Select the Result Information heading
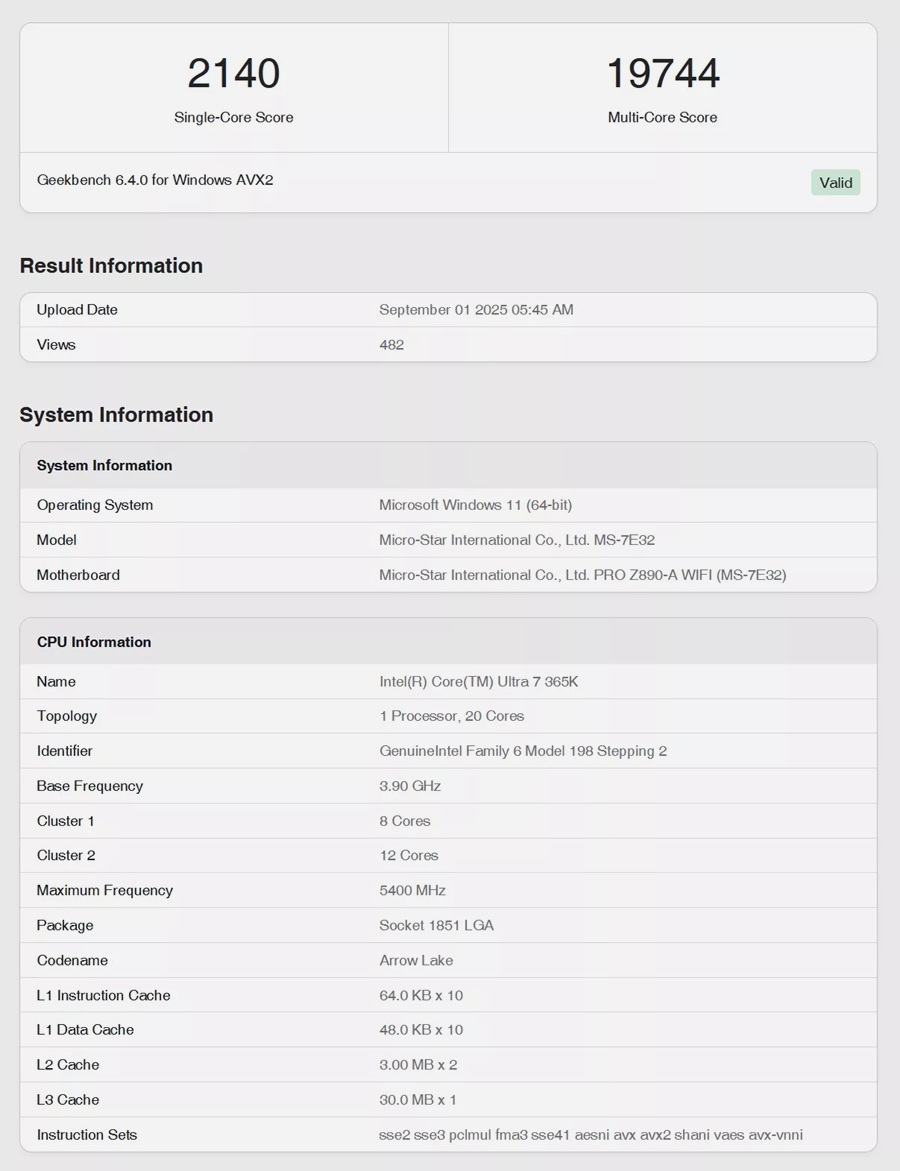Screen dimensions: 900x1171 [x=111, y=265]
